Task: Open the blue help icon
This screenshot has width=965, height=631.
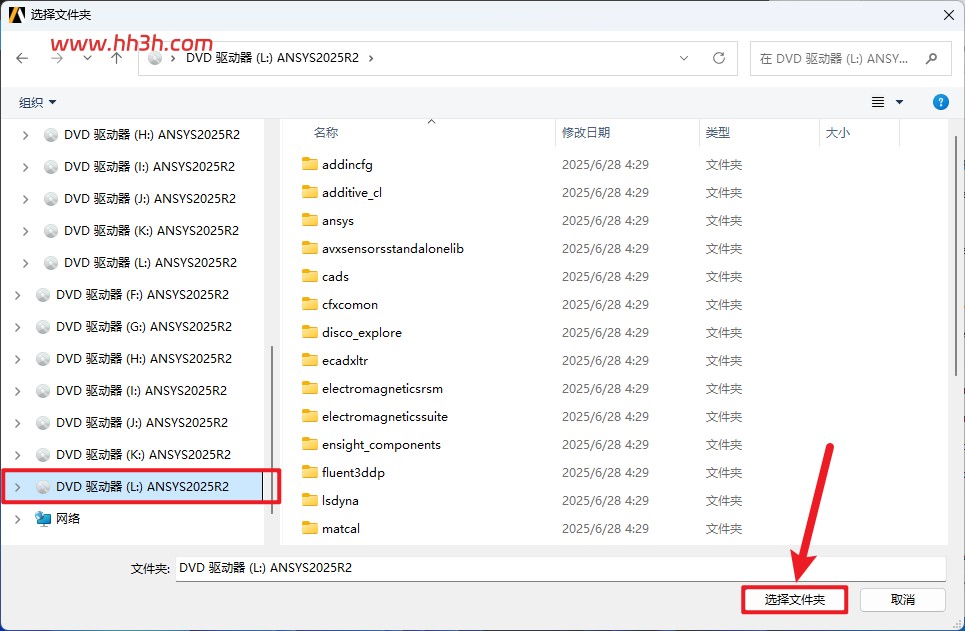Action: click(x=940, y=102)
